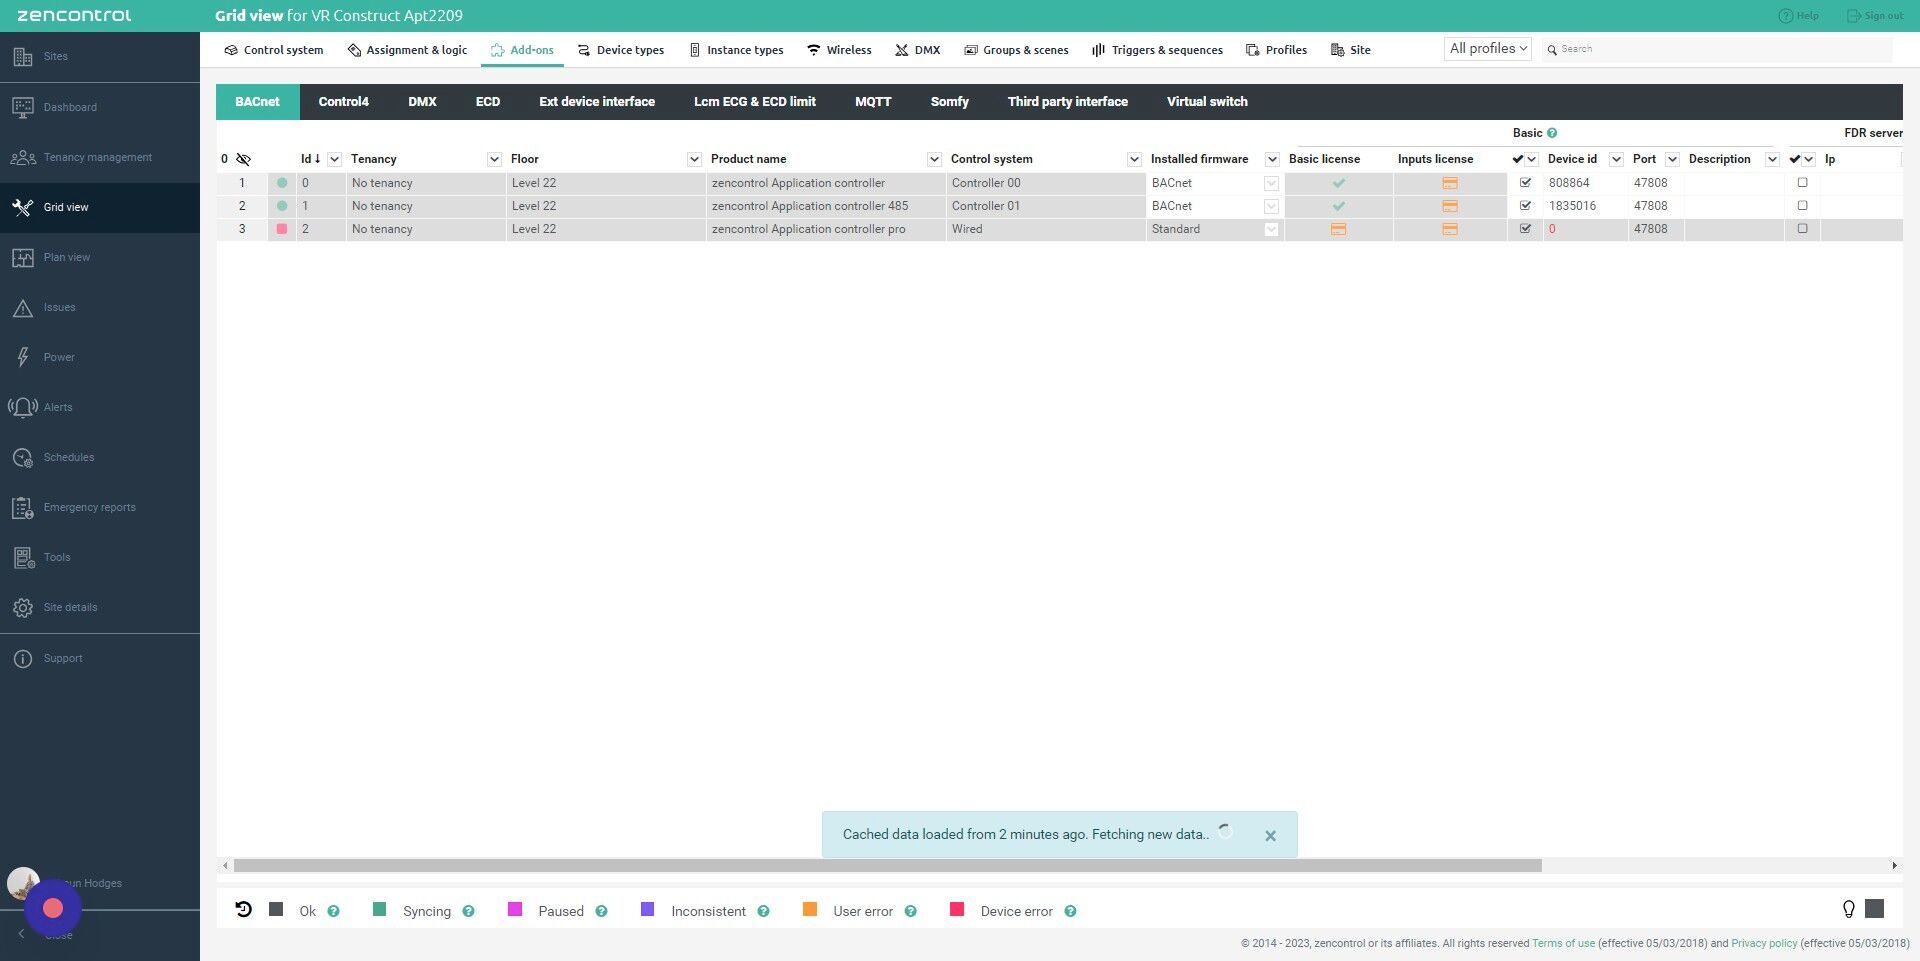Open the Issues warning icon

22,307
